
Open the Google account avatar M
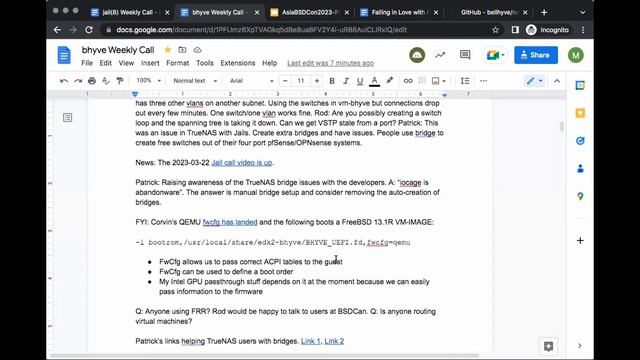pyautogui.click(x=576, y=55)
